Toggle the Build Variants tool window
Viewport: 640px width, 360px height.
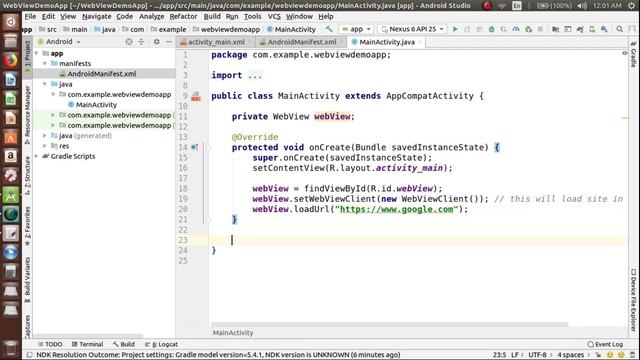pyautogui.click(x=27, y=279)
